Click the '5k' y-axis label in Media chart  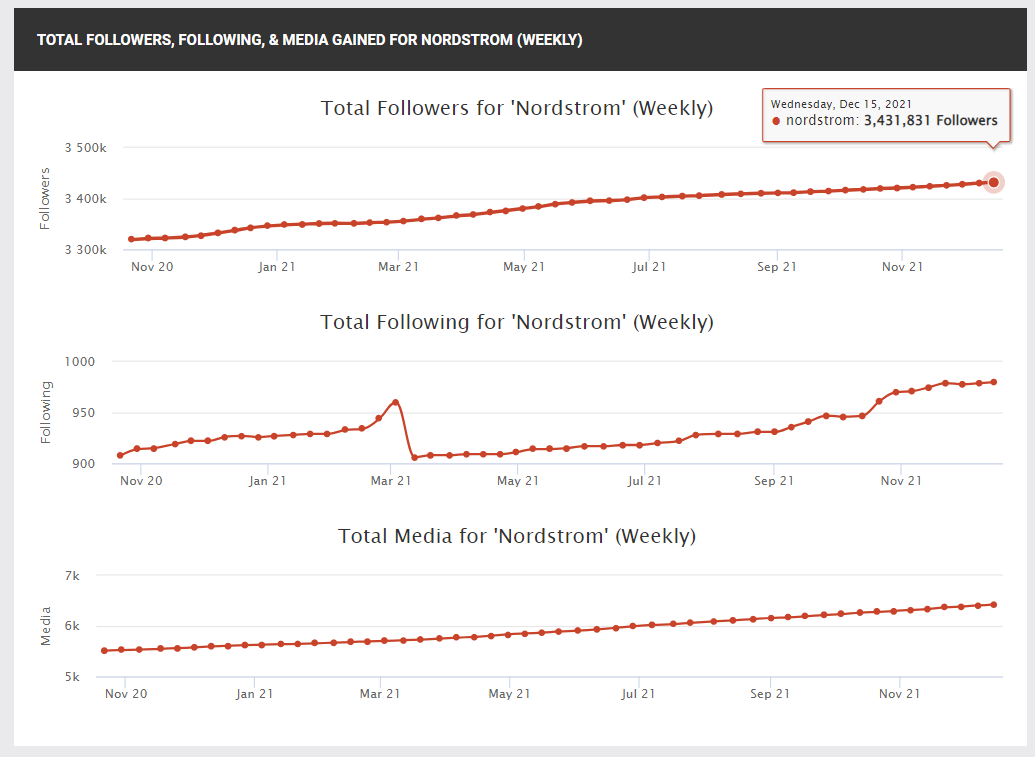[x=72, y=676]
